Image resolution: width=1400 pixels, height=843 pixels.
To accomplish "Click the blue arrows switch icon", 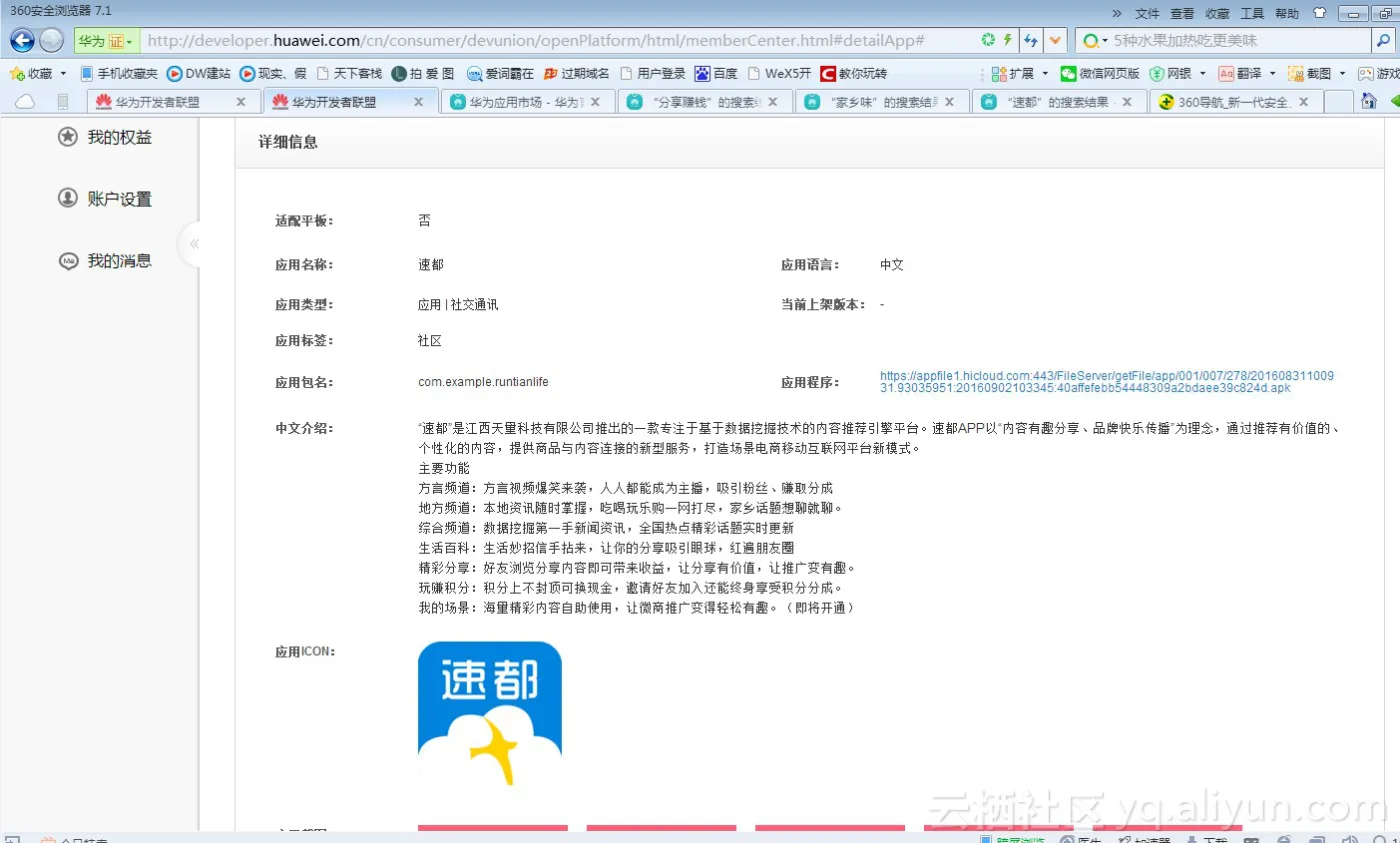I will pyautogui.click(x=1031, y=41).
